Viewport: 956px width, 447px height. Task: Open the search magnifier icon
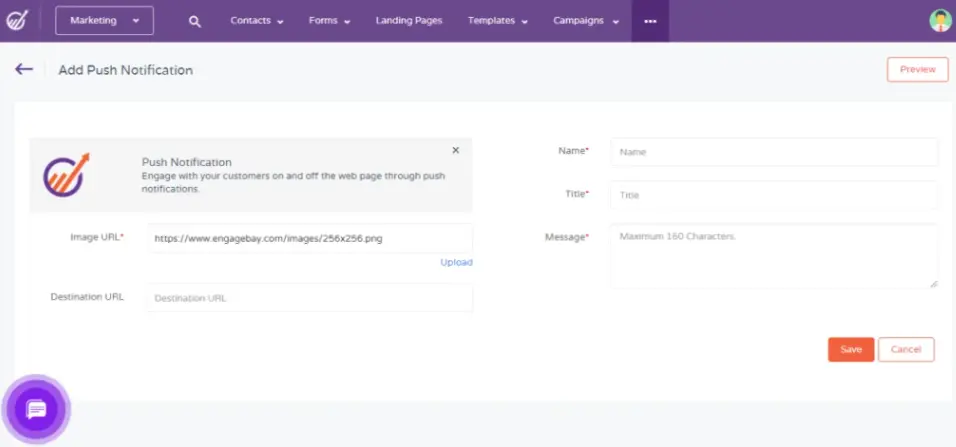pos(195,21)
